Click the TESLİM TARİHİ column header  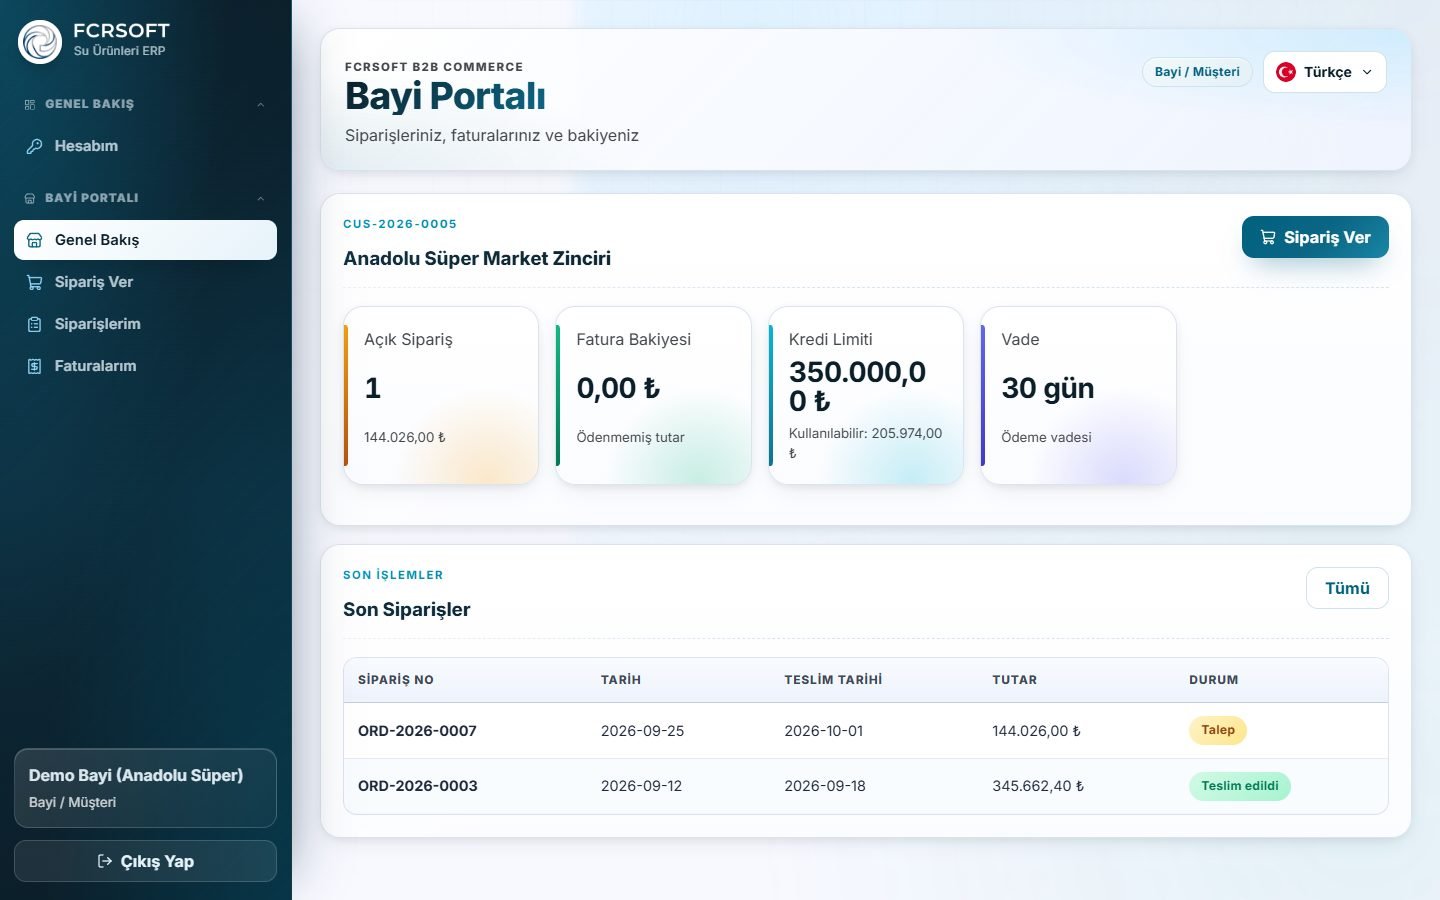click(833, 680)
